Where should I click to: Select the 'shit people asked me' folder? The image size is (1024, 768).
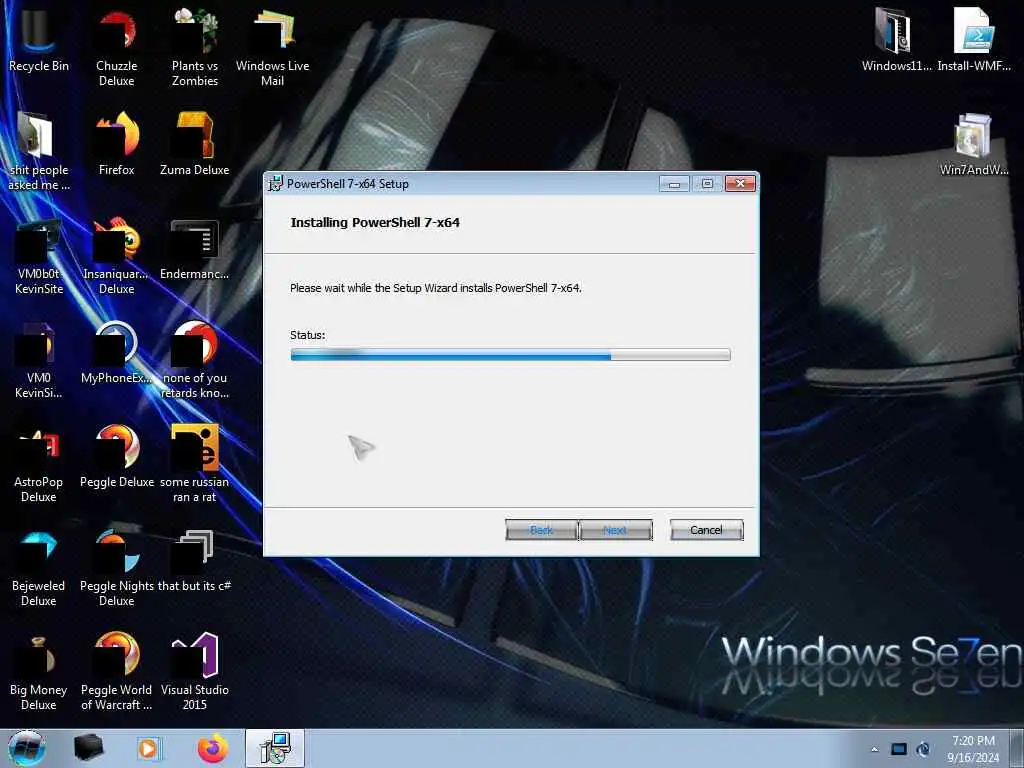point(39,150)
